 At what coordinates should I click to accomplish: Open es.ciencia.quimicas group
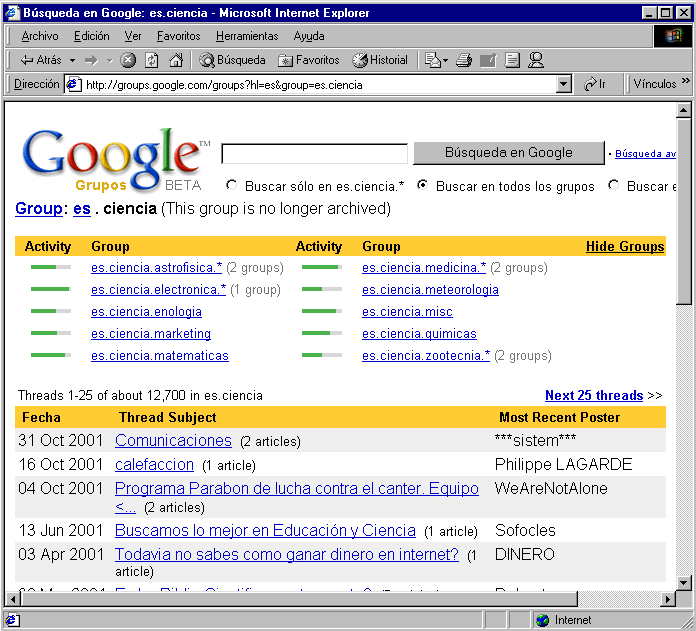(x=419, y=334)
